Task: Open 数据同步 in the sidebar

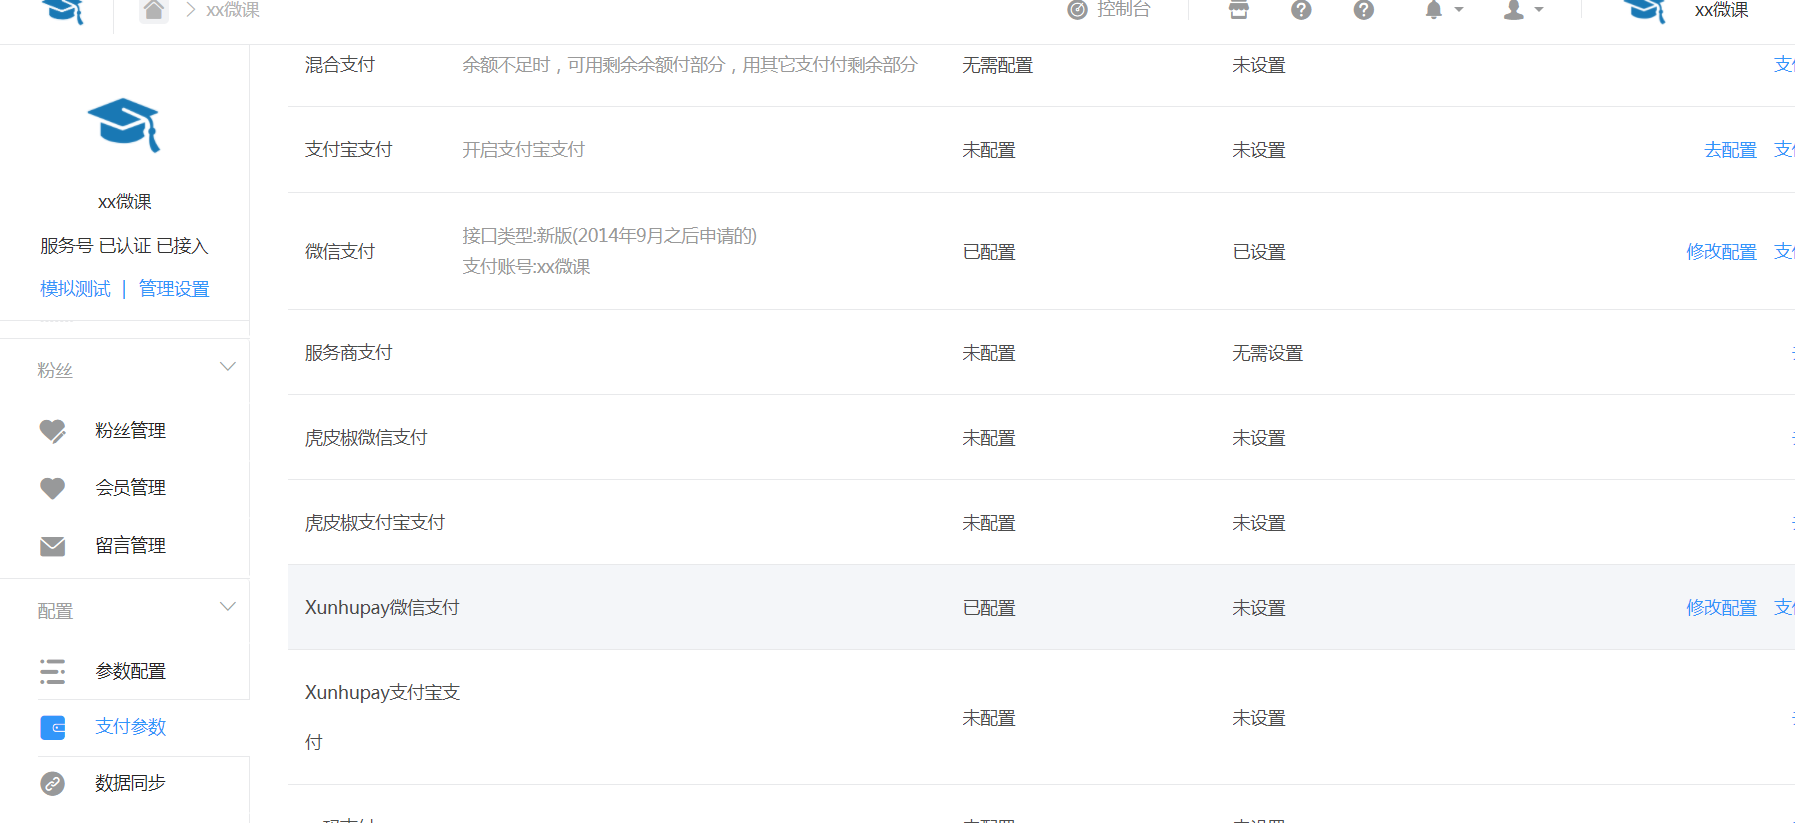Action: [x=130, y=783]
